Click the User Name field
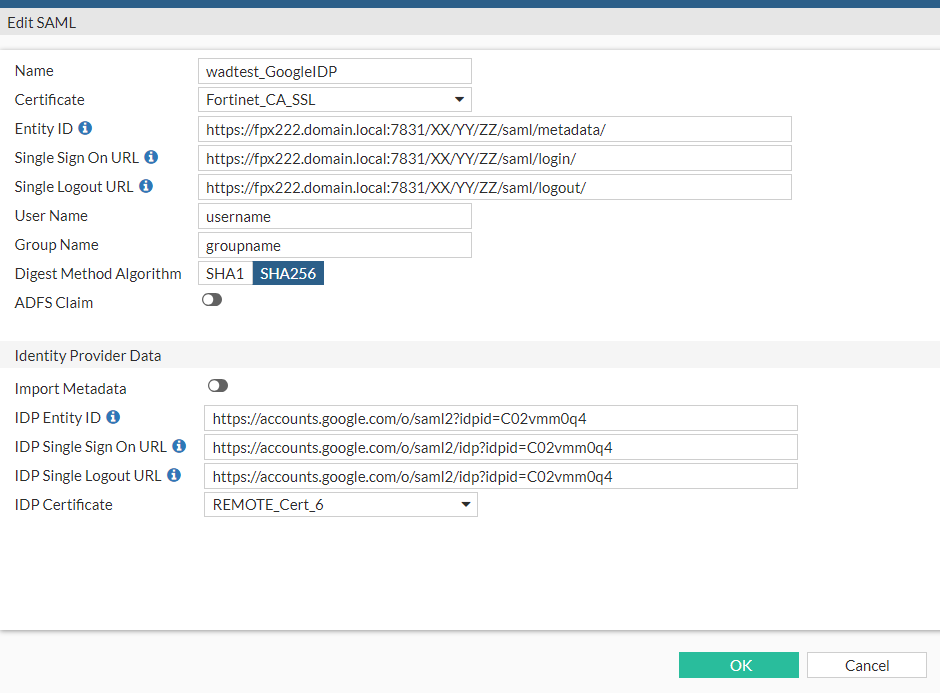Image resolution: width=940 pixels, height=693 pixels. (x=335, y=216)
